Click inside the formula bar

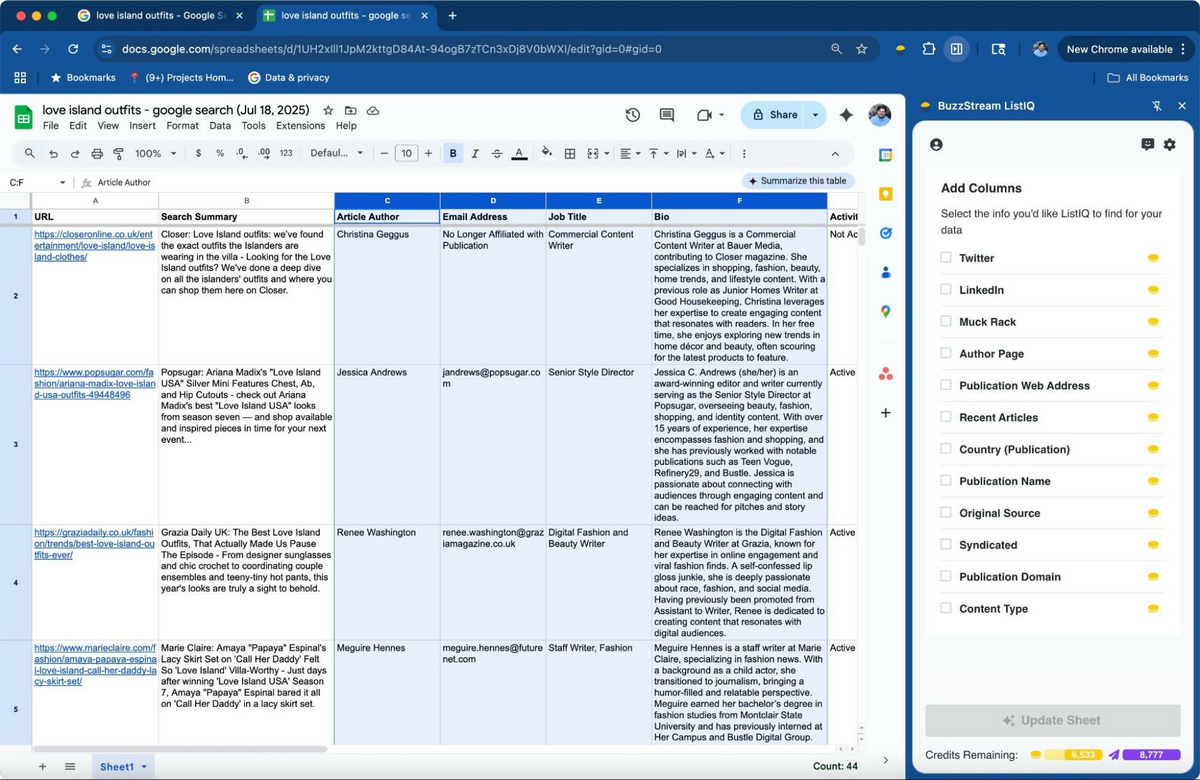point(300,184)
